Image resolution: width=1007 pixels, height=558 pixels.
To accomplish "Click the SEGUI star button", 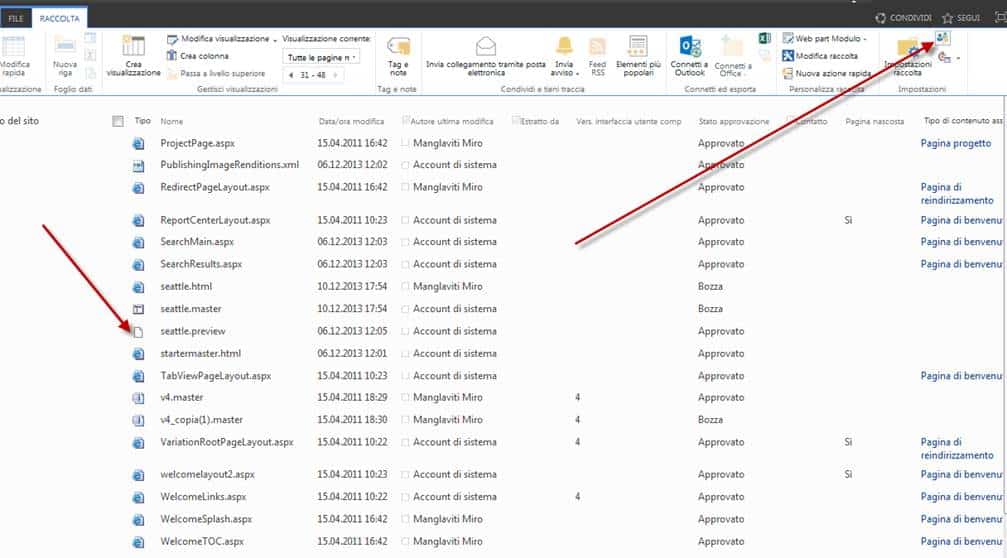I will click(961, 18).
